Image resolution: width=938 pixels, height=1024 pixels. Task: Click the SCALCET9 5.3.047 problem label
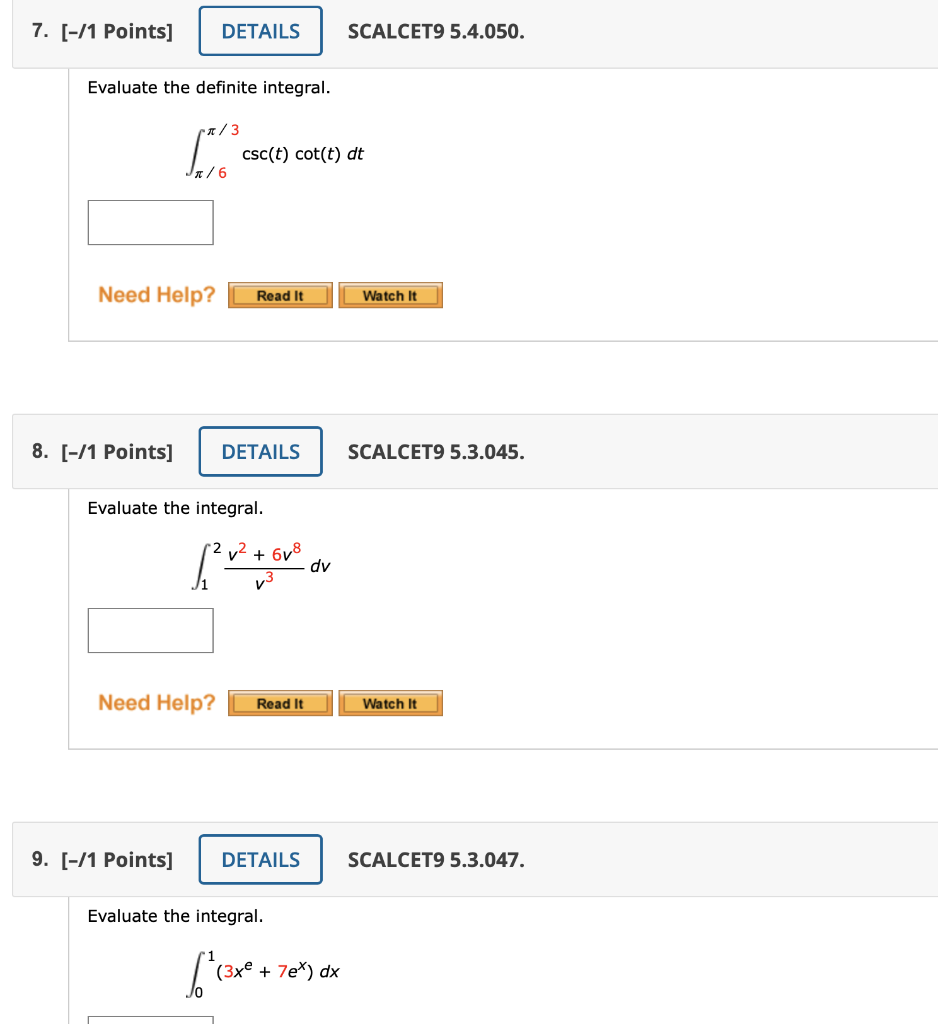pos(435,860)
